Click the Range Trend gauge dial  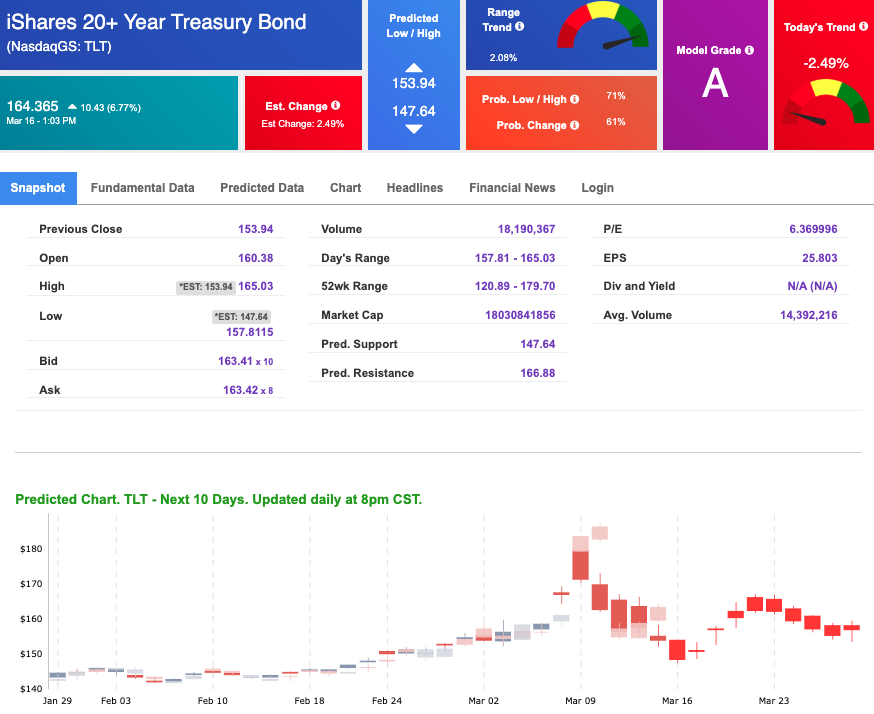(603, 26)
